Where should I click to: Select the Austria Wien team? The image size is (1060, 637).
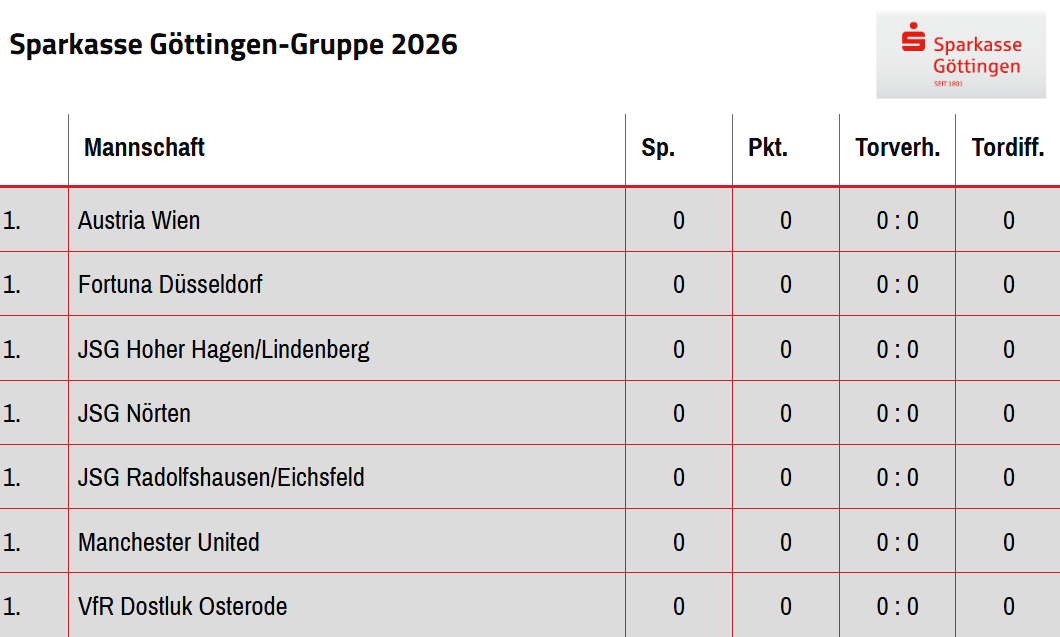[139, 220]
